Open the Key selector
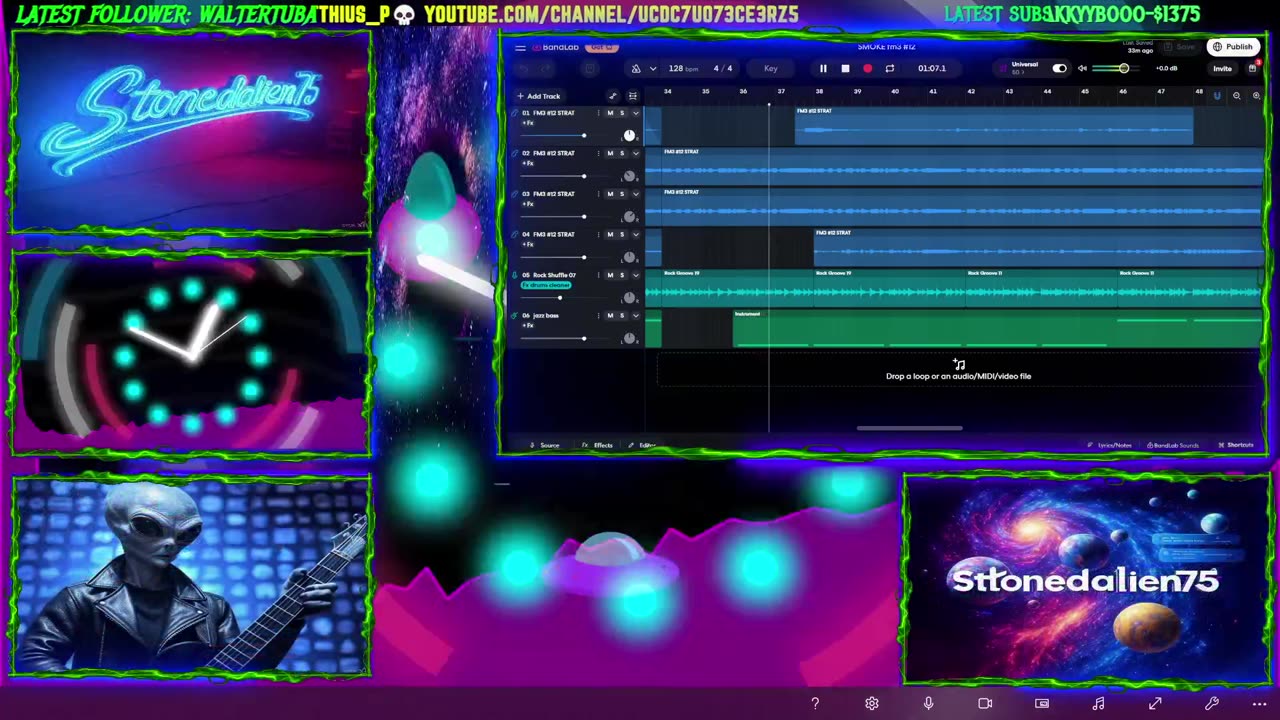The width and height of the screenshot is (1280, 720). coord(771,68)
